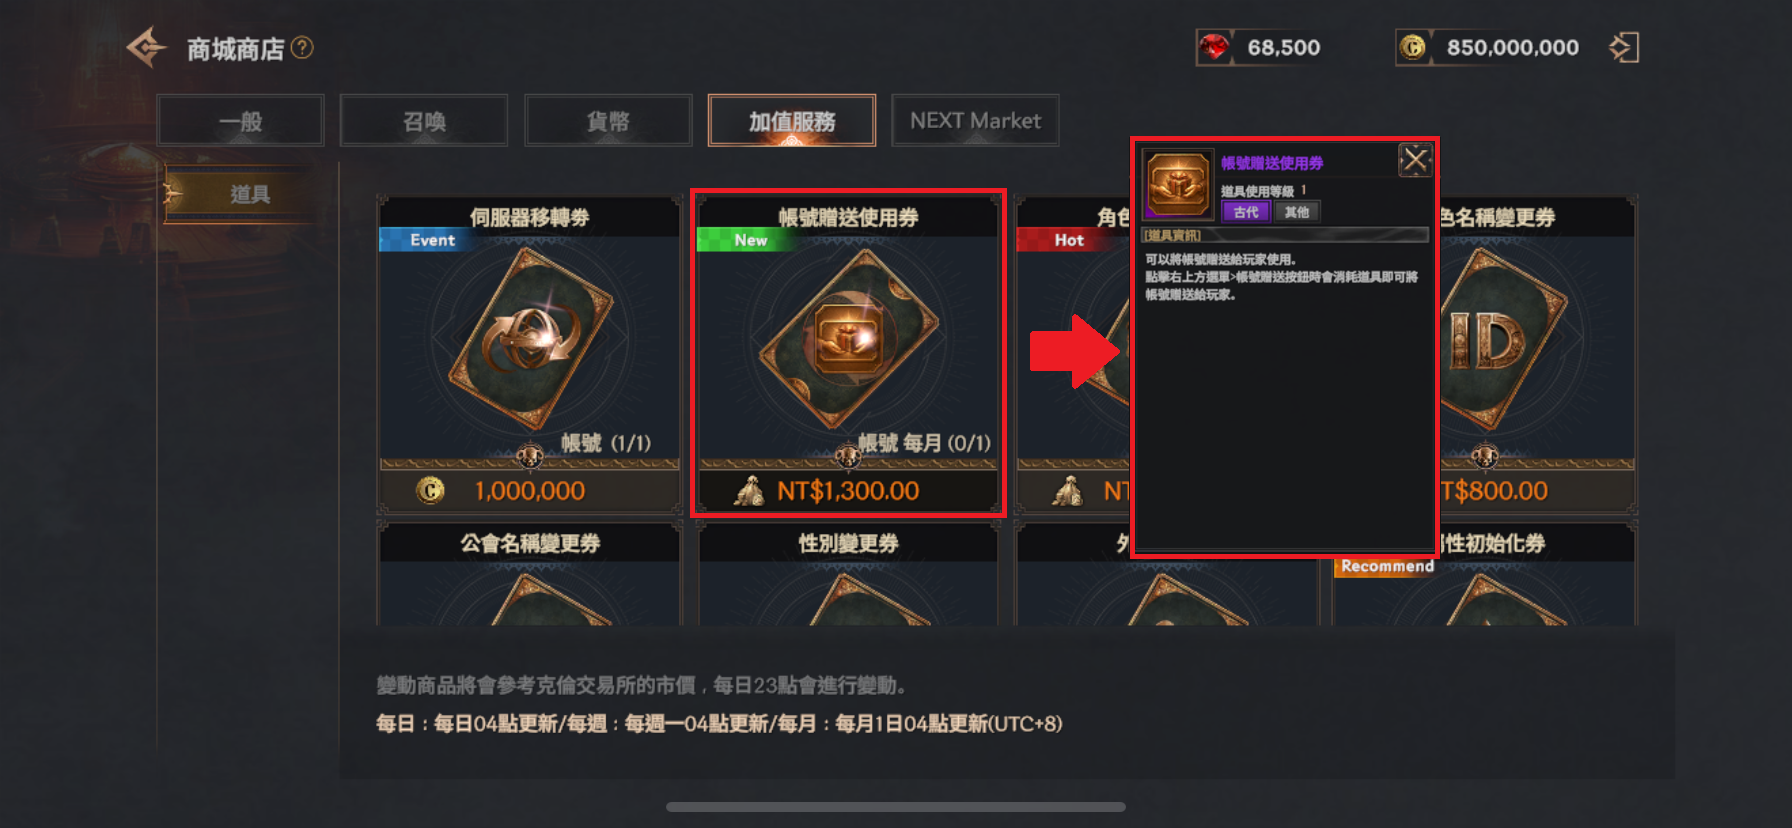
Task: Click the red diamond currency icon
Action: [1214, 47]
